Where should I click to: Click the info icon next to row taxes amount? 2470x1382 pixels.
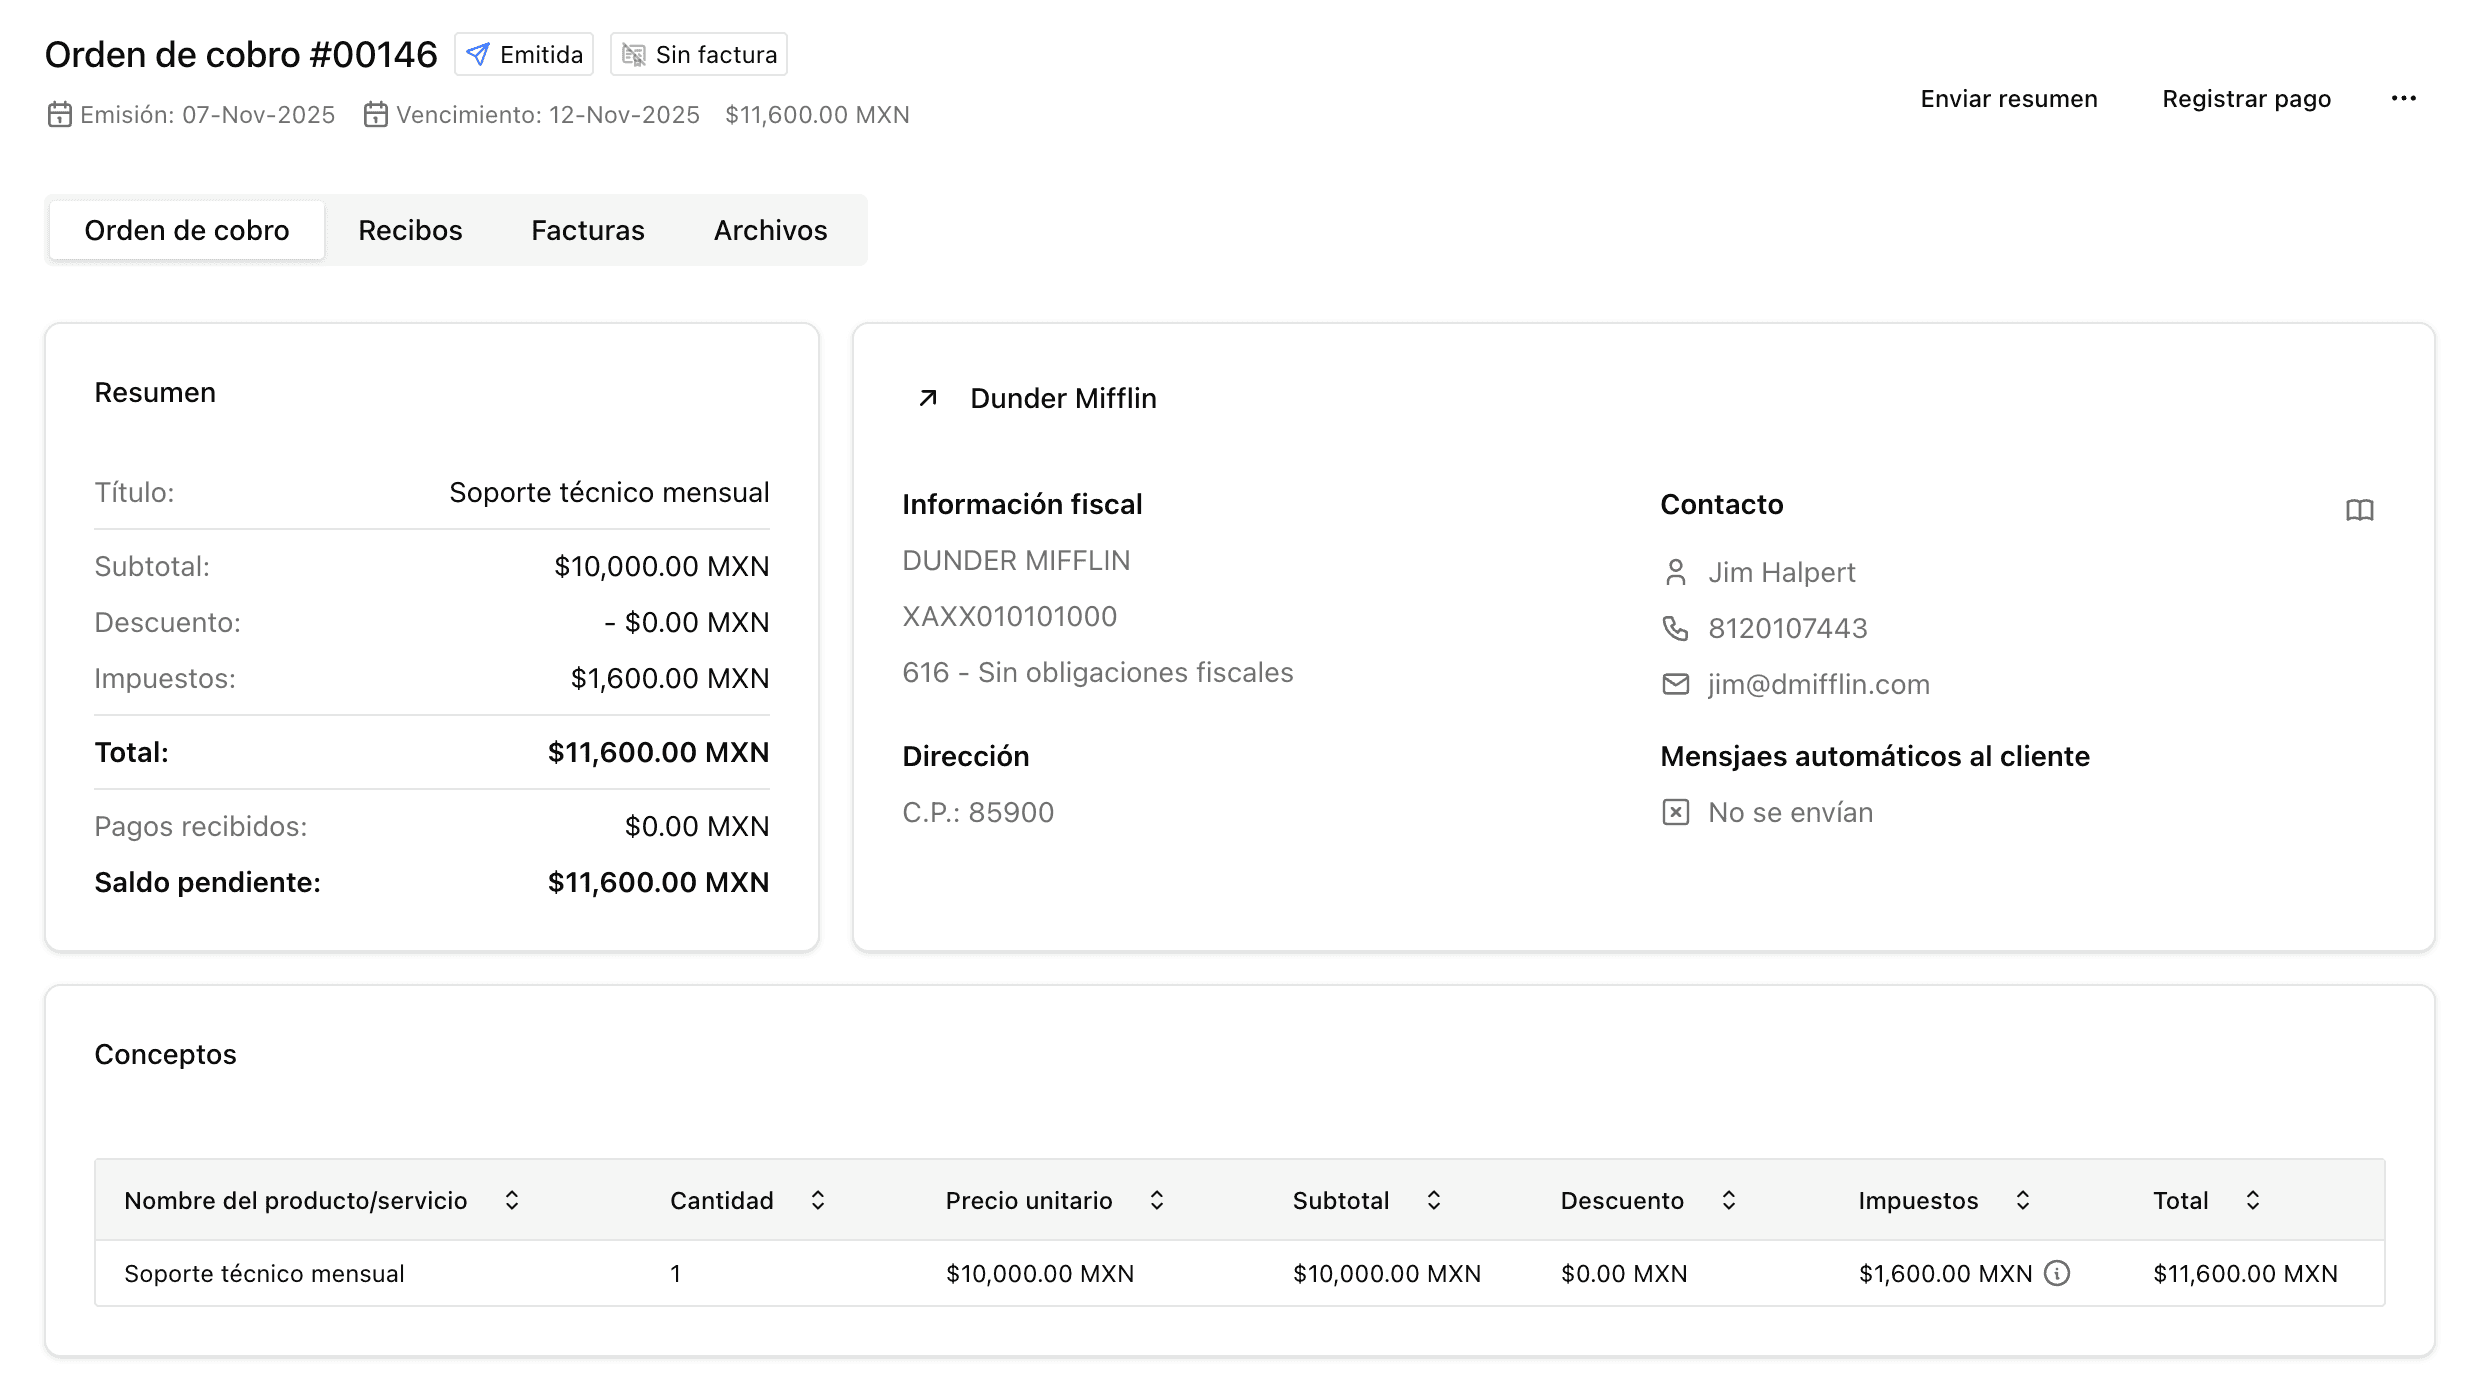click(x=2057, y=1273)
